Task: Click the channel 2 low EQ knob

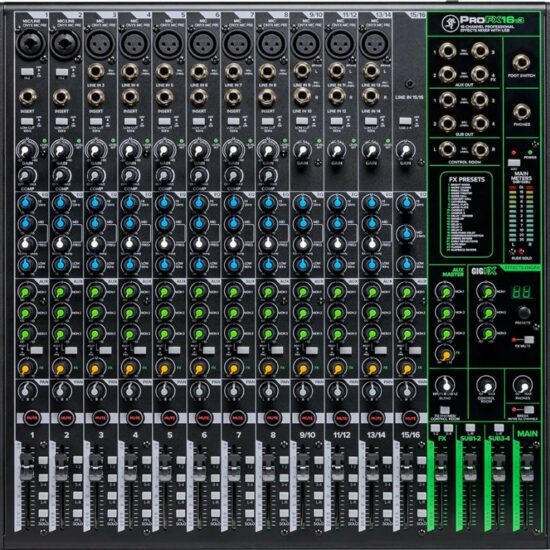Action: tap(61, 264)
